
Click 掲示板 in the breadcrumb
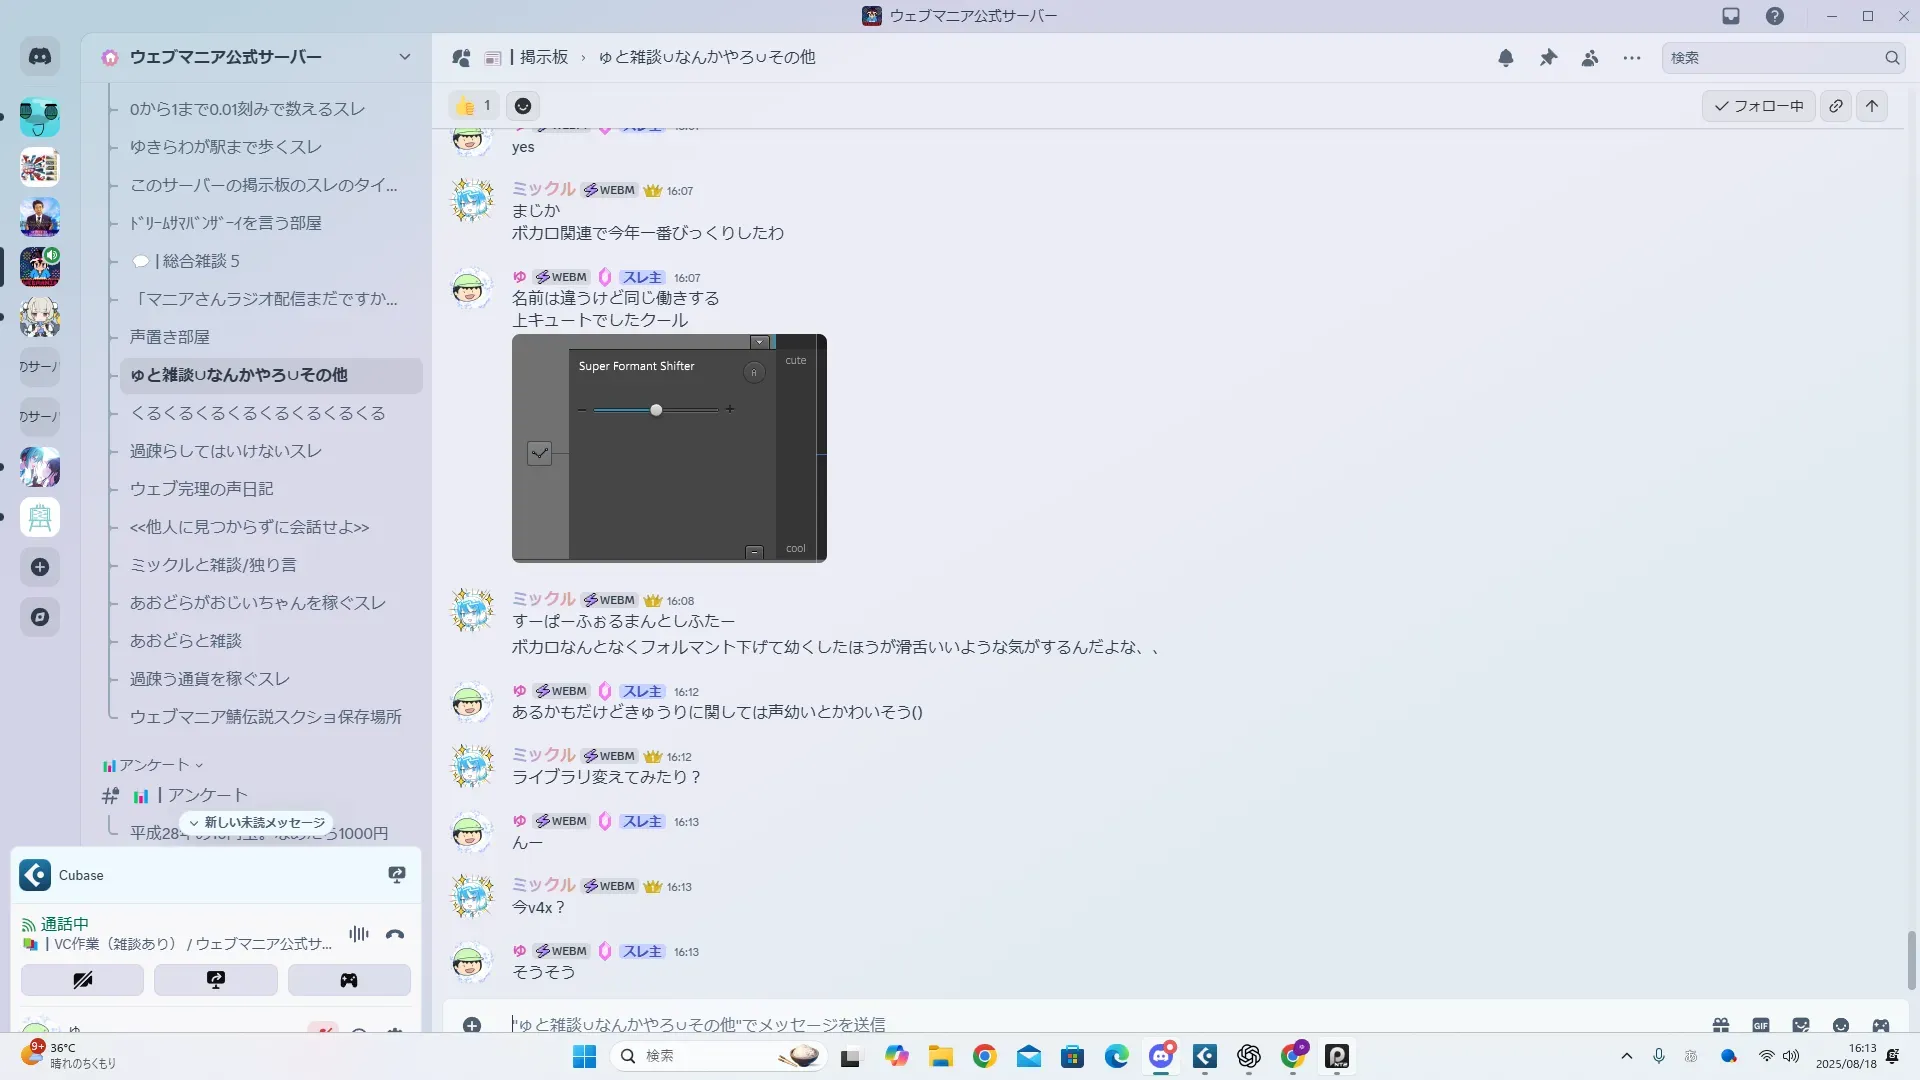543,57
